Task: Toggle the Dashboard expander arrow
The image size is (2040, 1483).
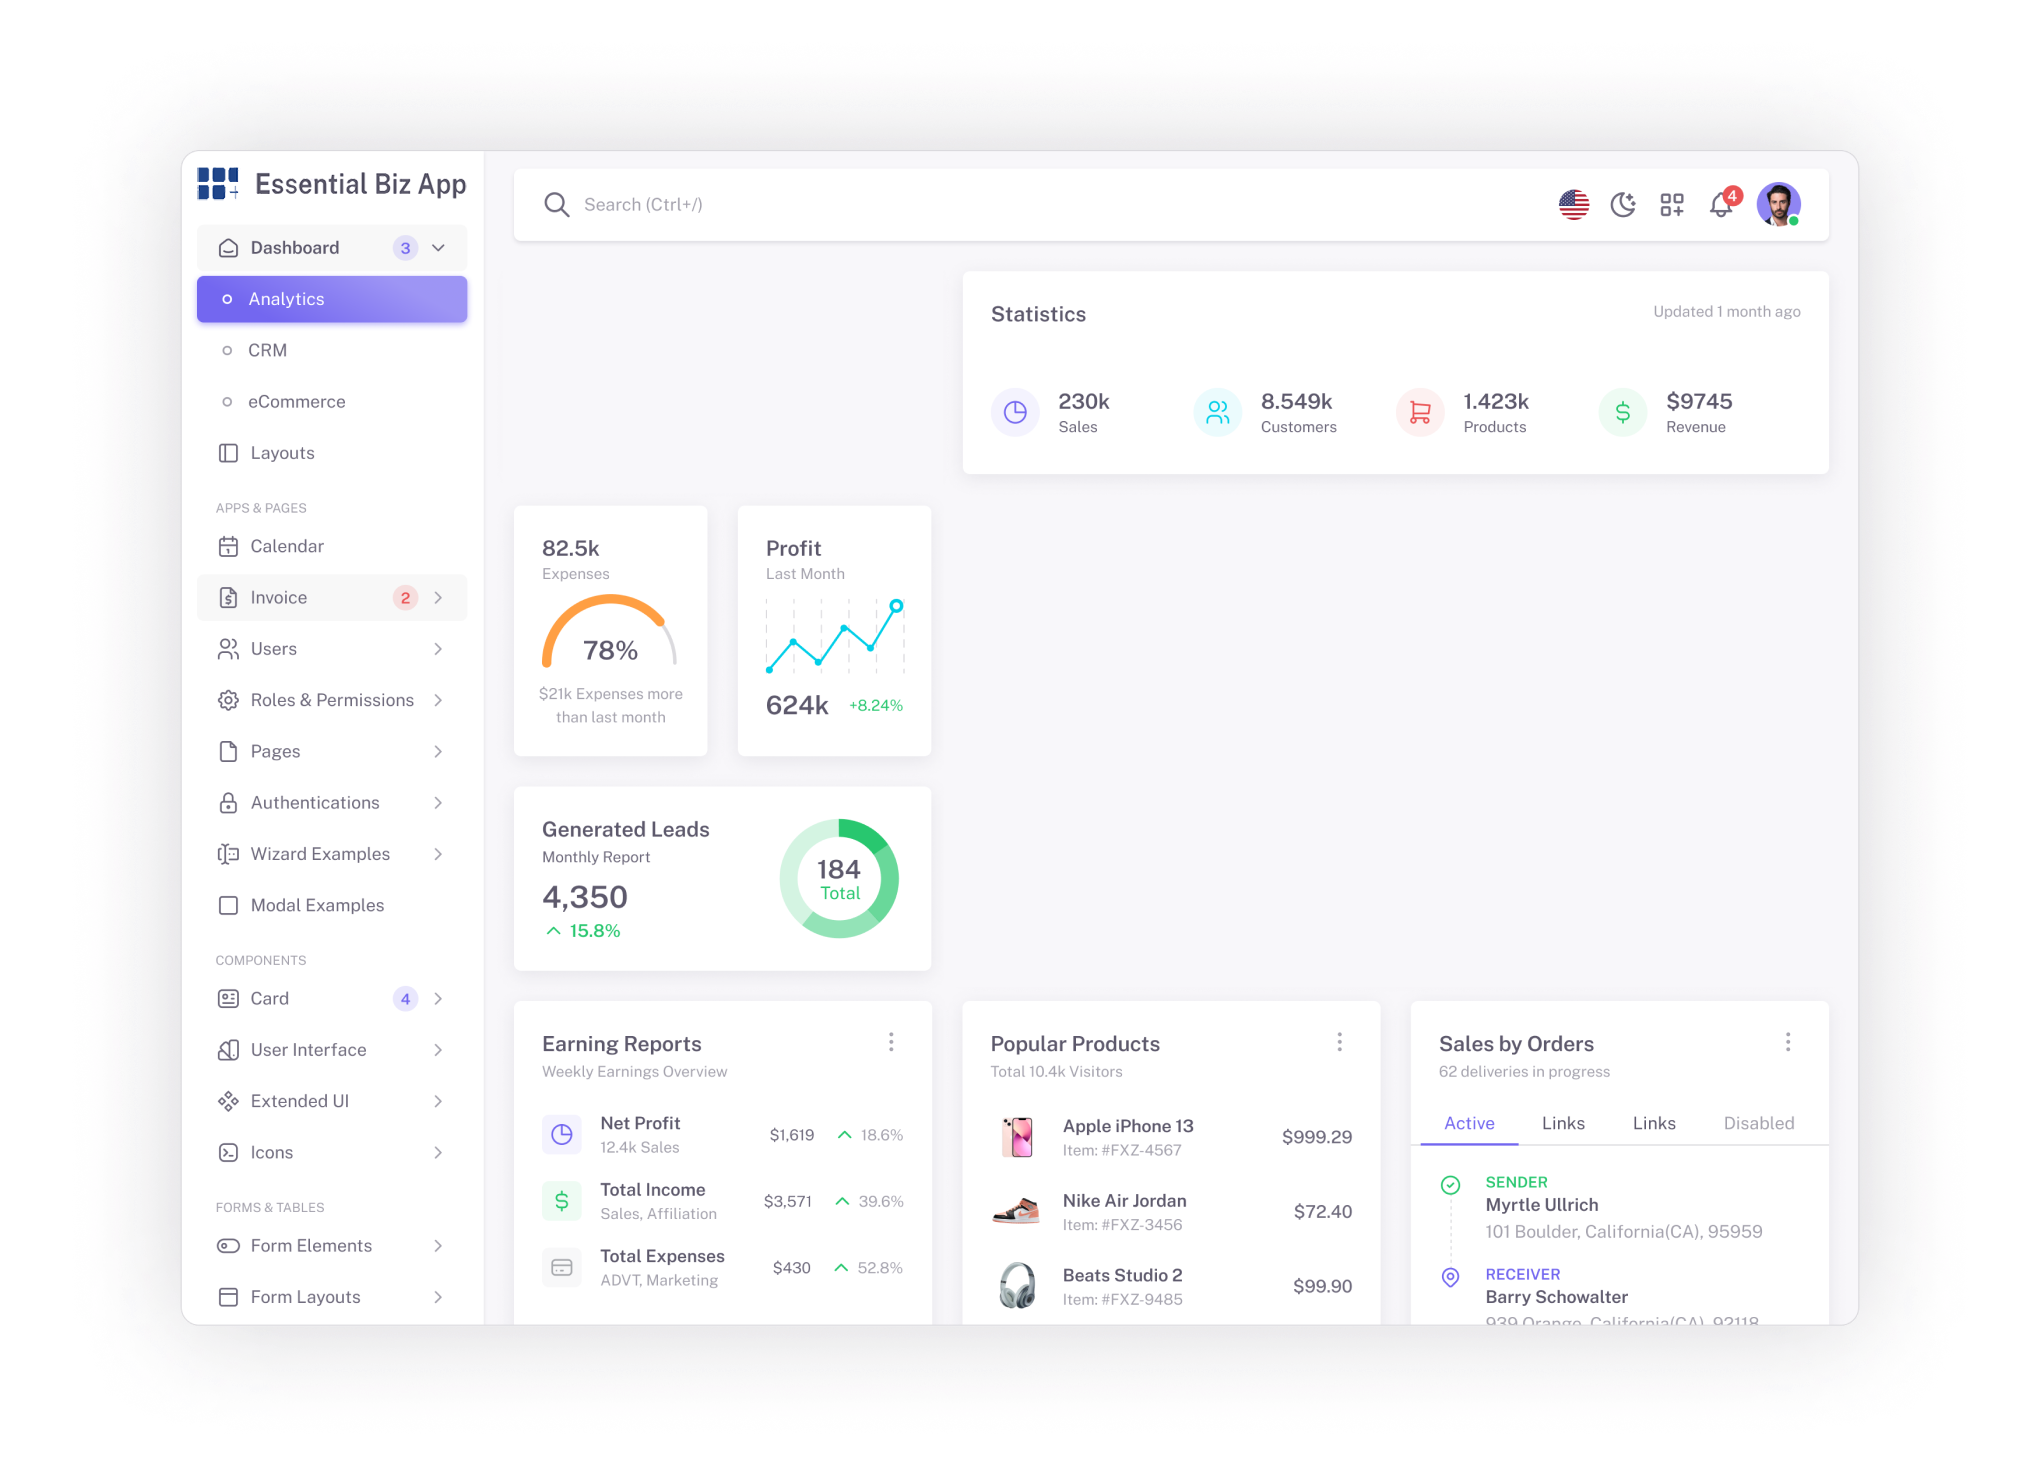Action: pos(440,247)
